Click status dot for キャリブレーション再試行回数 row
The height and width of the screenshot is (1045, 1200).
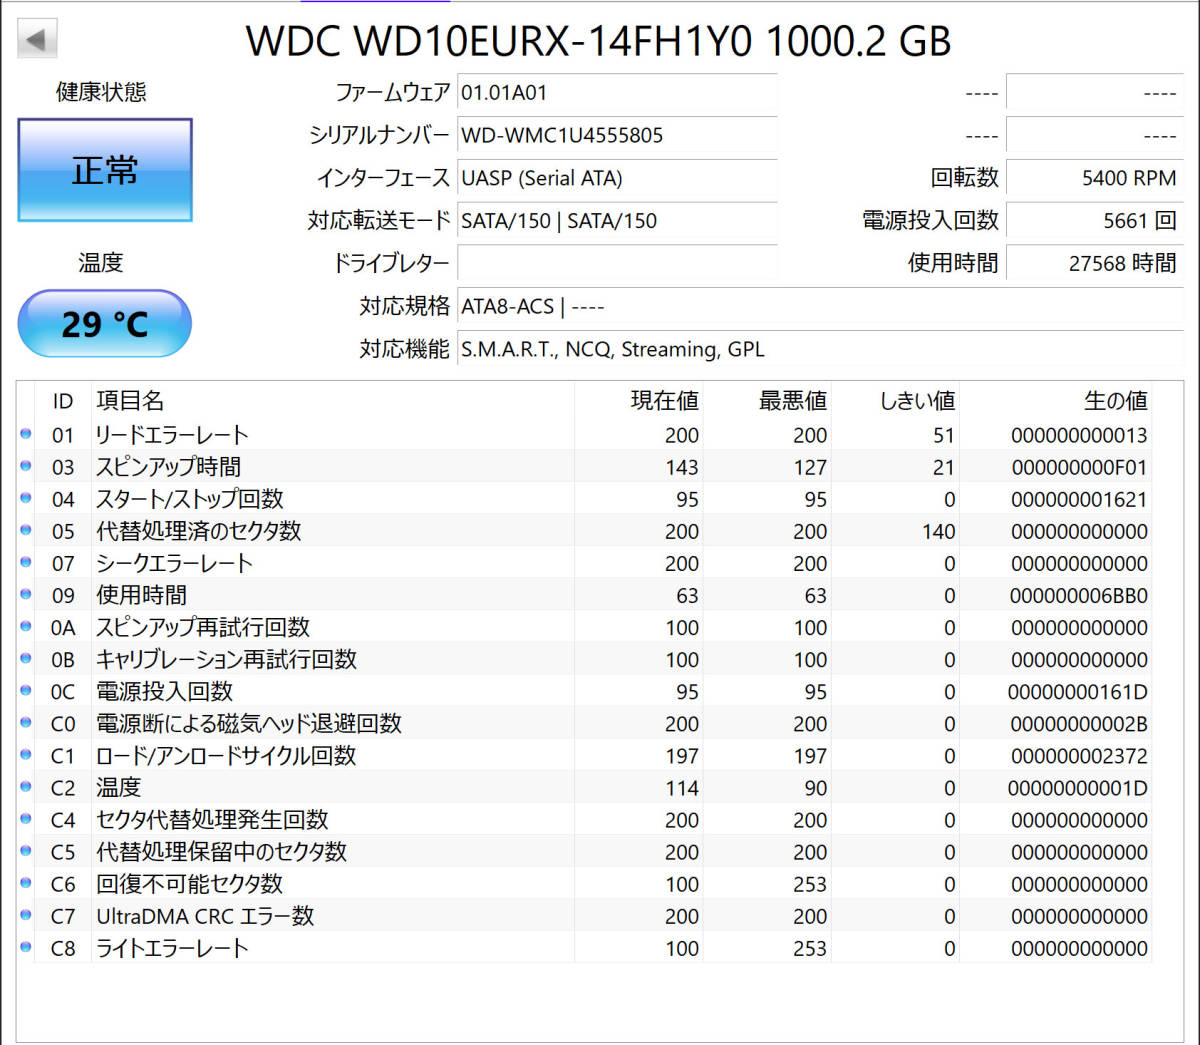tap(26, 658)
